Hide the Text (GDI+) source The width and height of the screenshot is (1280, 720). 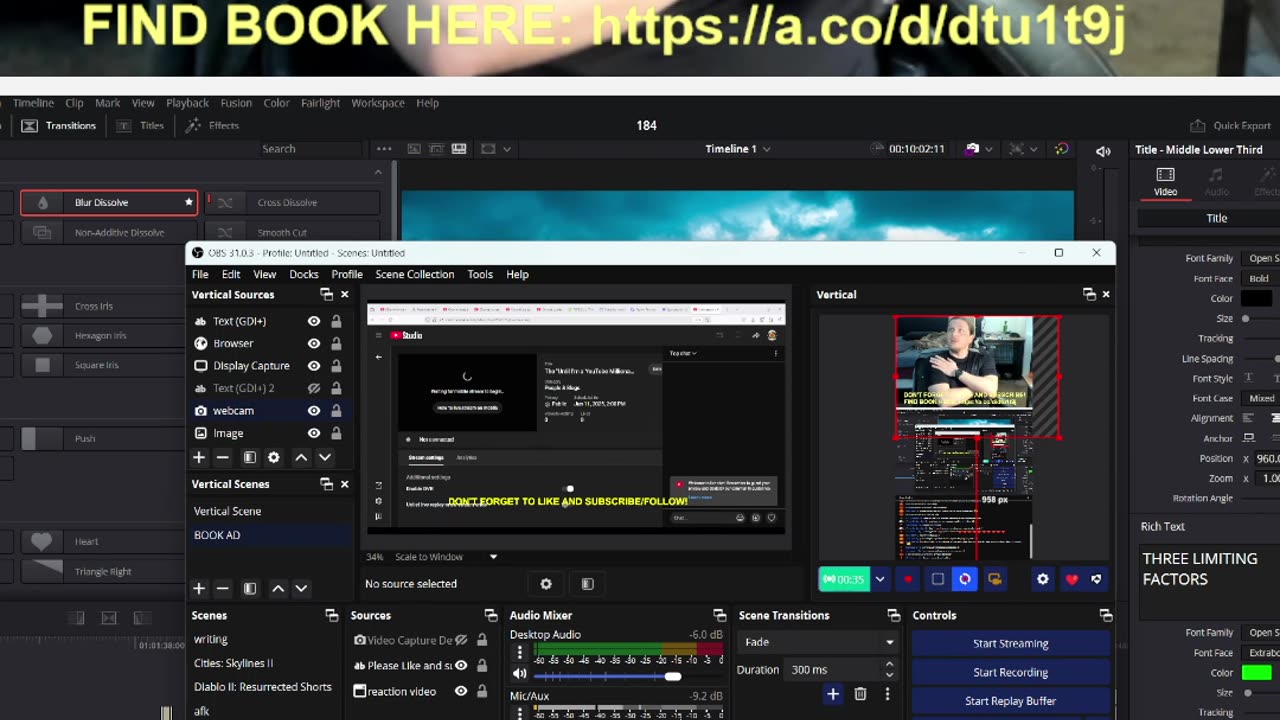(314, 321)
